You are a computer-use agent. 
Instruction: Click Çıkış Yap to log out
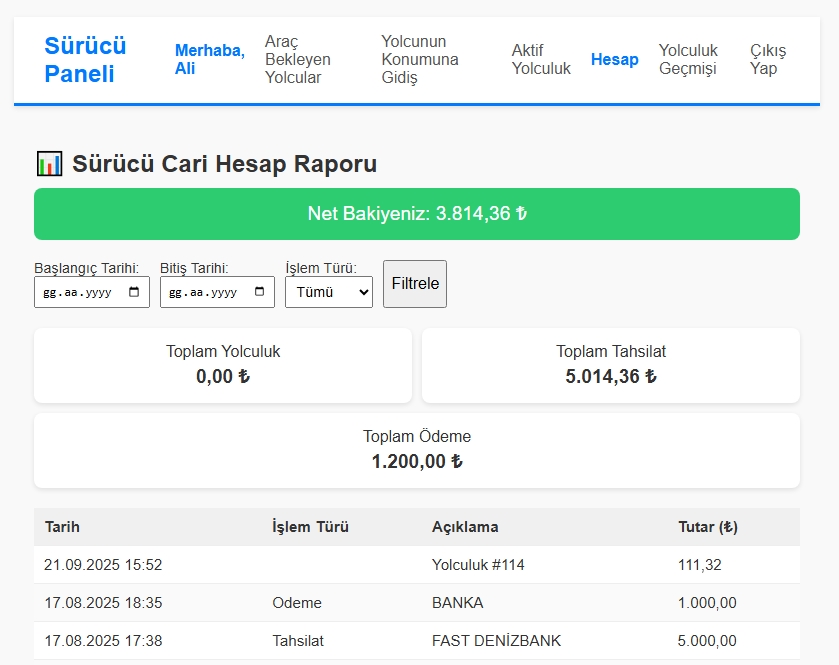(766, 60)
